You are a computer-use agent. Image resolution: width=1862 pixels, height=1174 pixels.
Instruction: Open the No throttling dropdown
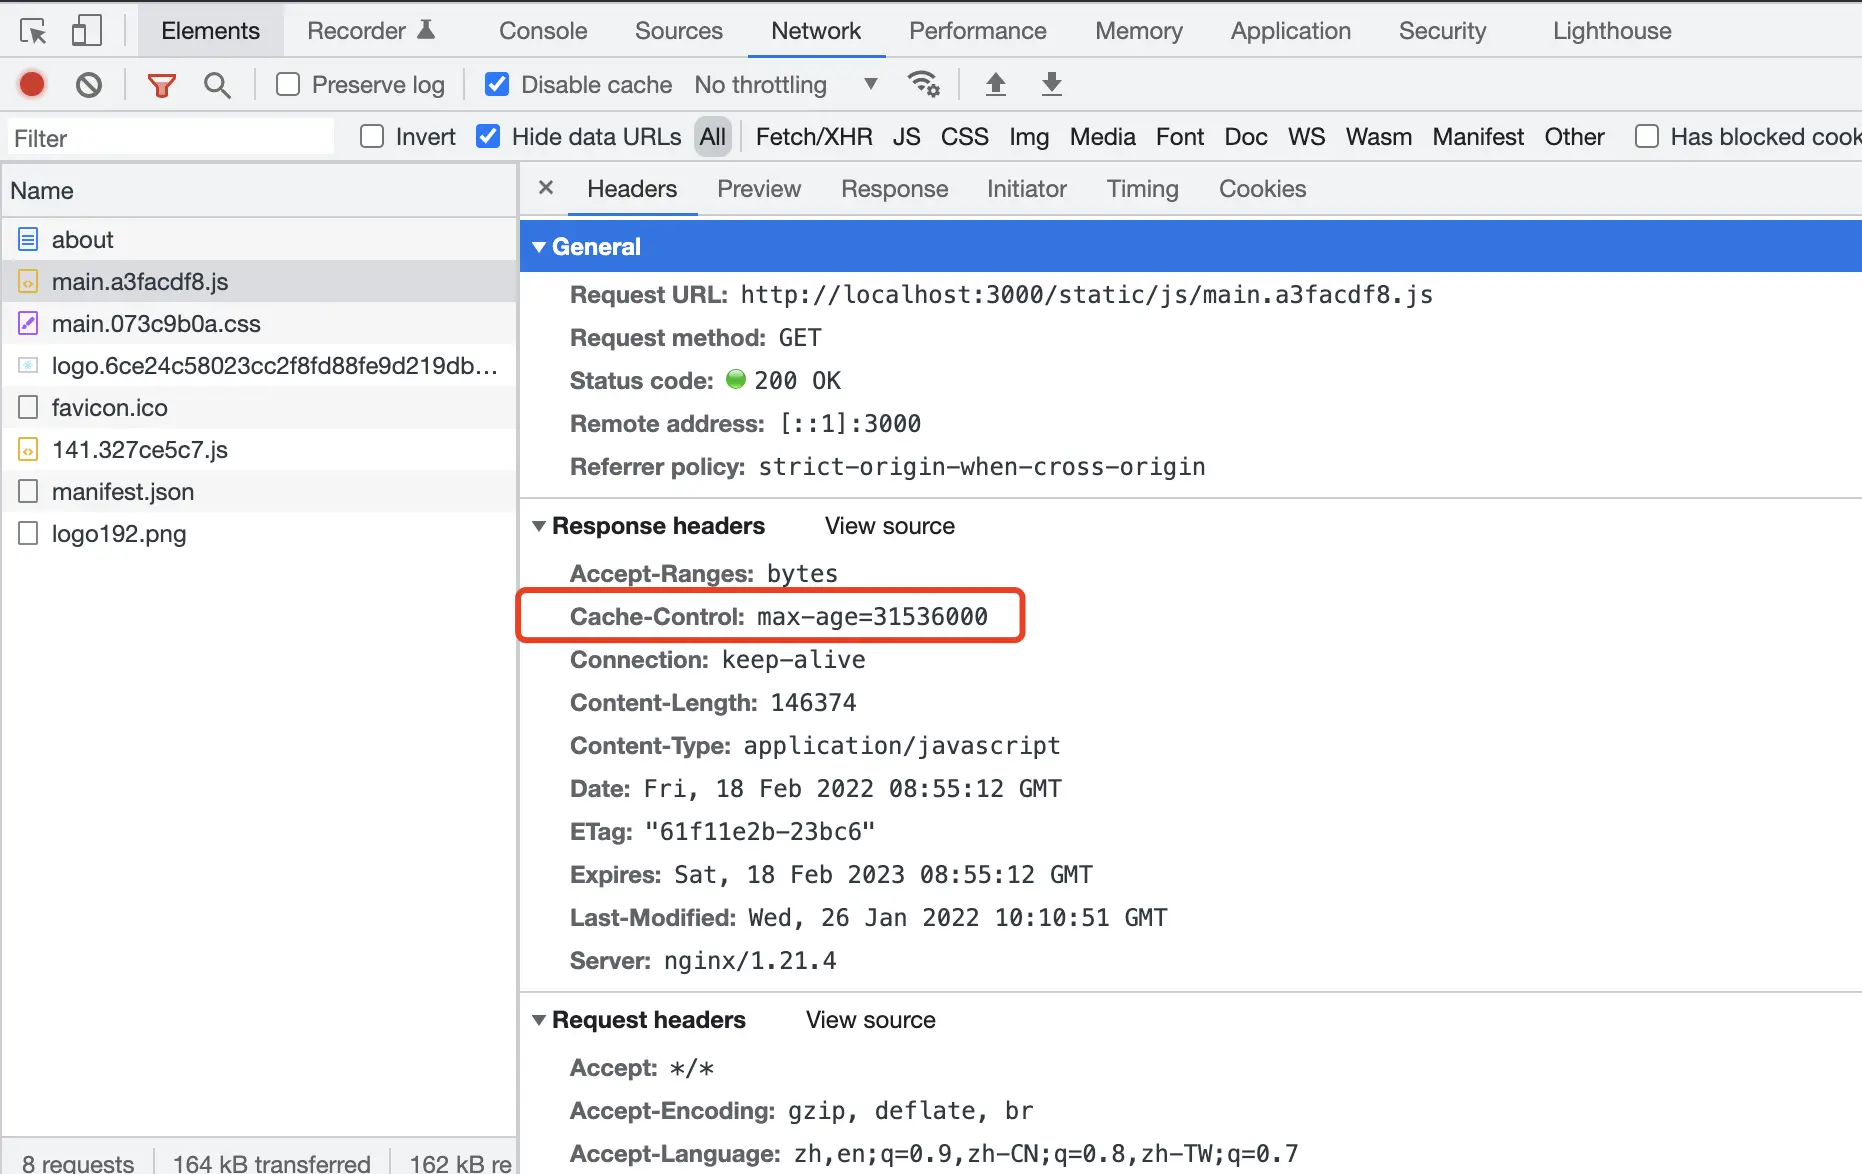(786, 85)
